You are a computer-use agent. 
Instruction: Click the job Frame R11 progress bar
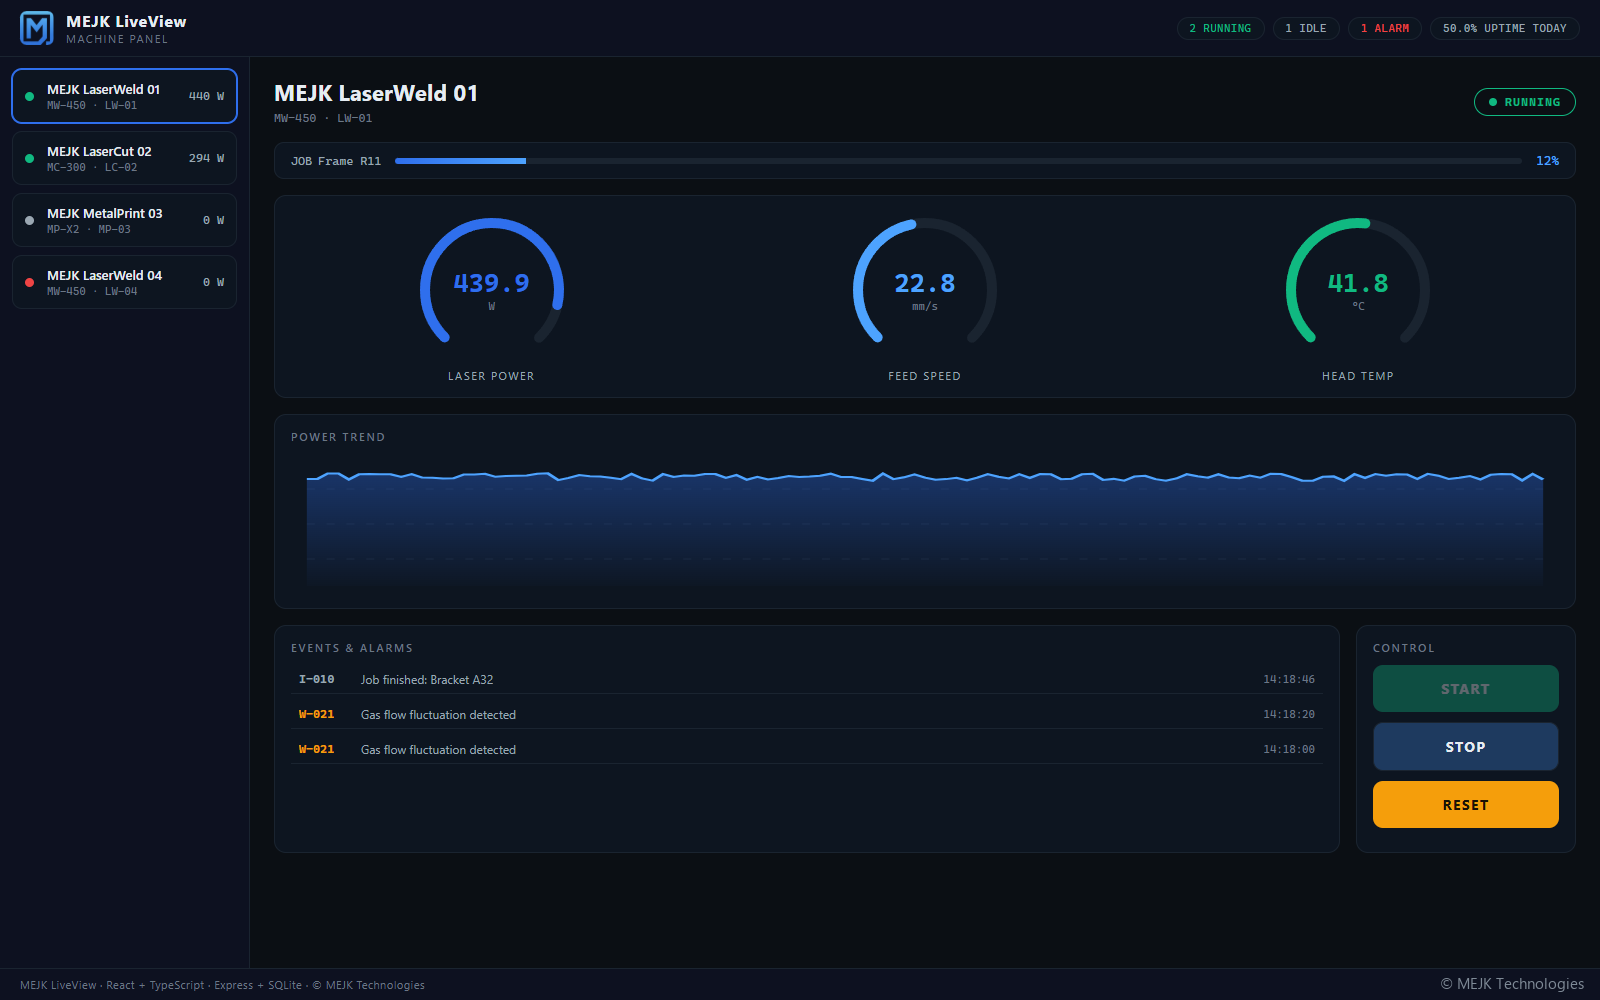click(958, 161)
